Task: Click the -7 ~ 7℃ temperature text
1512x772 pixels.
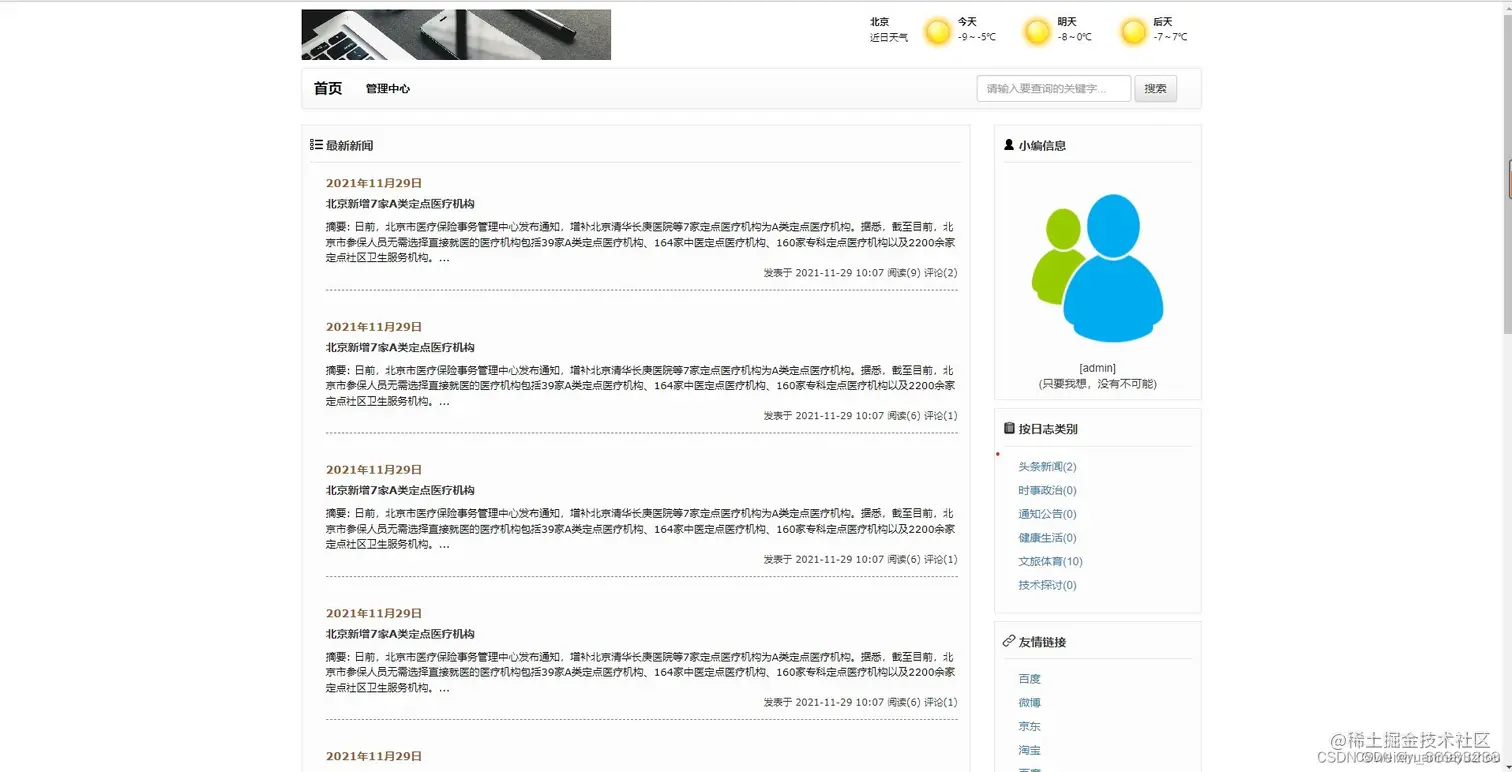Action: [1170, 38]
